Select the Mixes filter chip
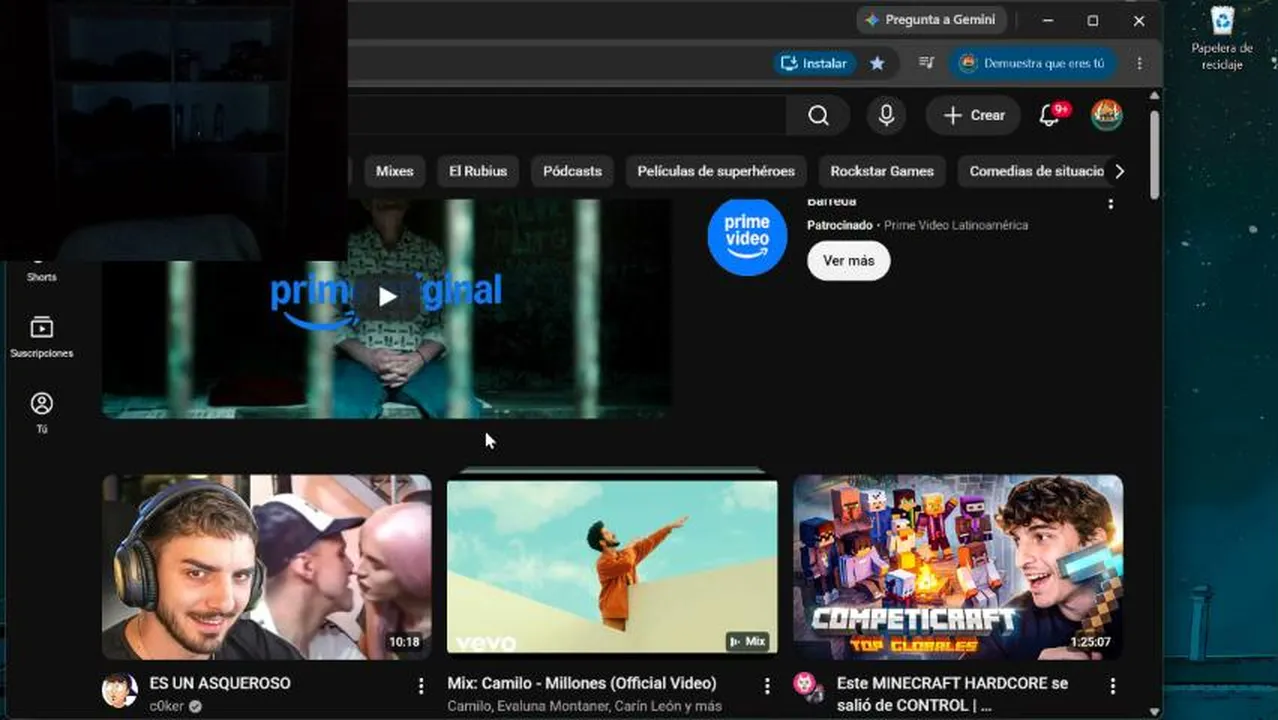This screenshot has height=720, width=1278. coord(394,171)
